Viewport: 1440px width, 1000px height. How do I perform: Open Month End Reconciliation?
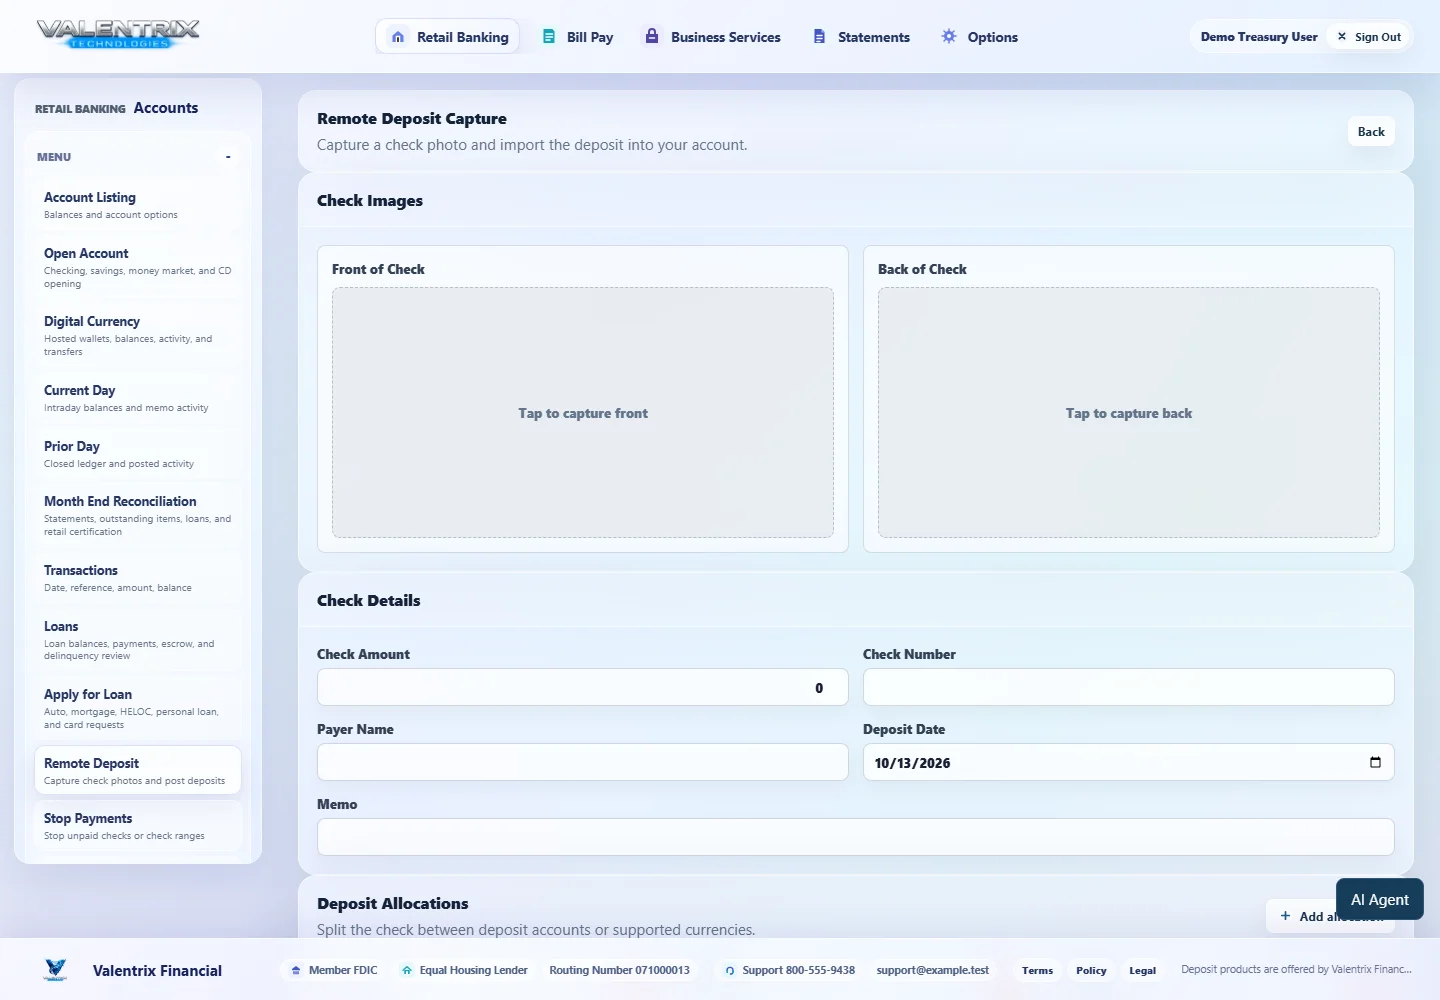[x=138, y=516]
